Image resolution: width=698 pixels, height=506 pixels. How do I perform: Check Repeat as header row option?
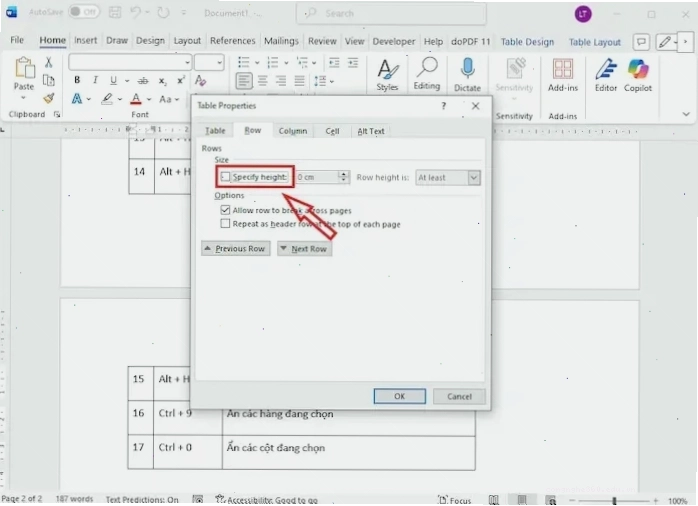coord(225,223)
